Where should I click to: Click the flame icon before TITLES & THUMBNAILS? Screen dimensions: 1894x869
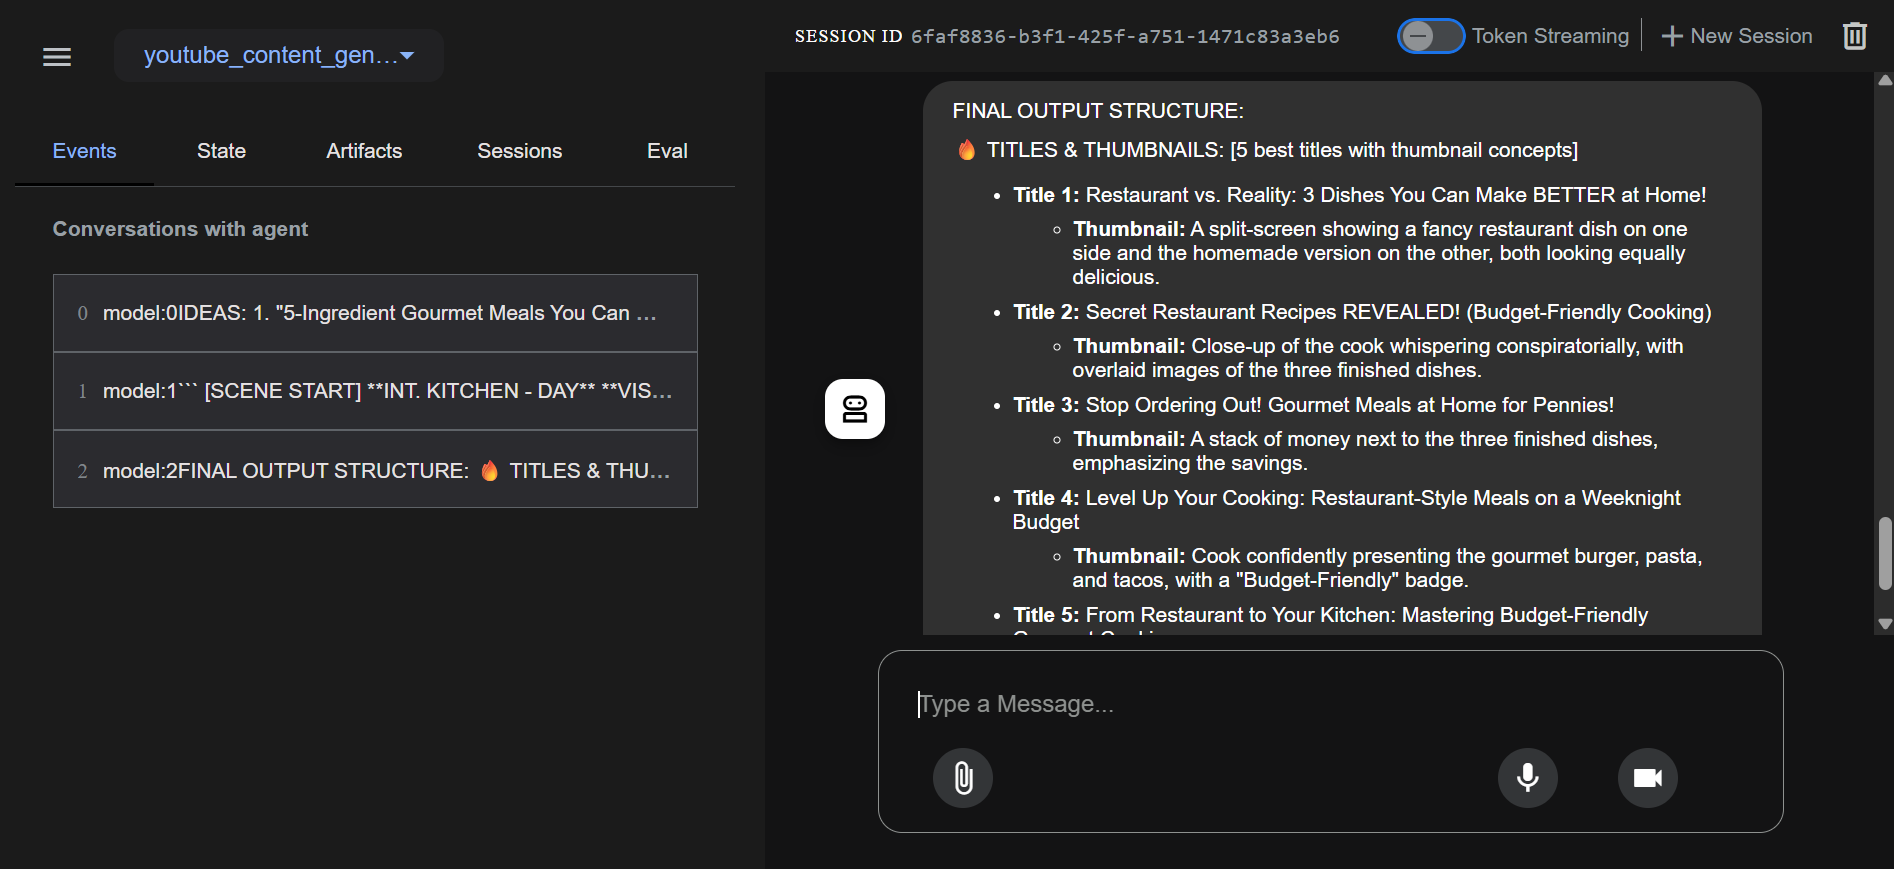[967, 150]
